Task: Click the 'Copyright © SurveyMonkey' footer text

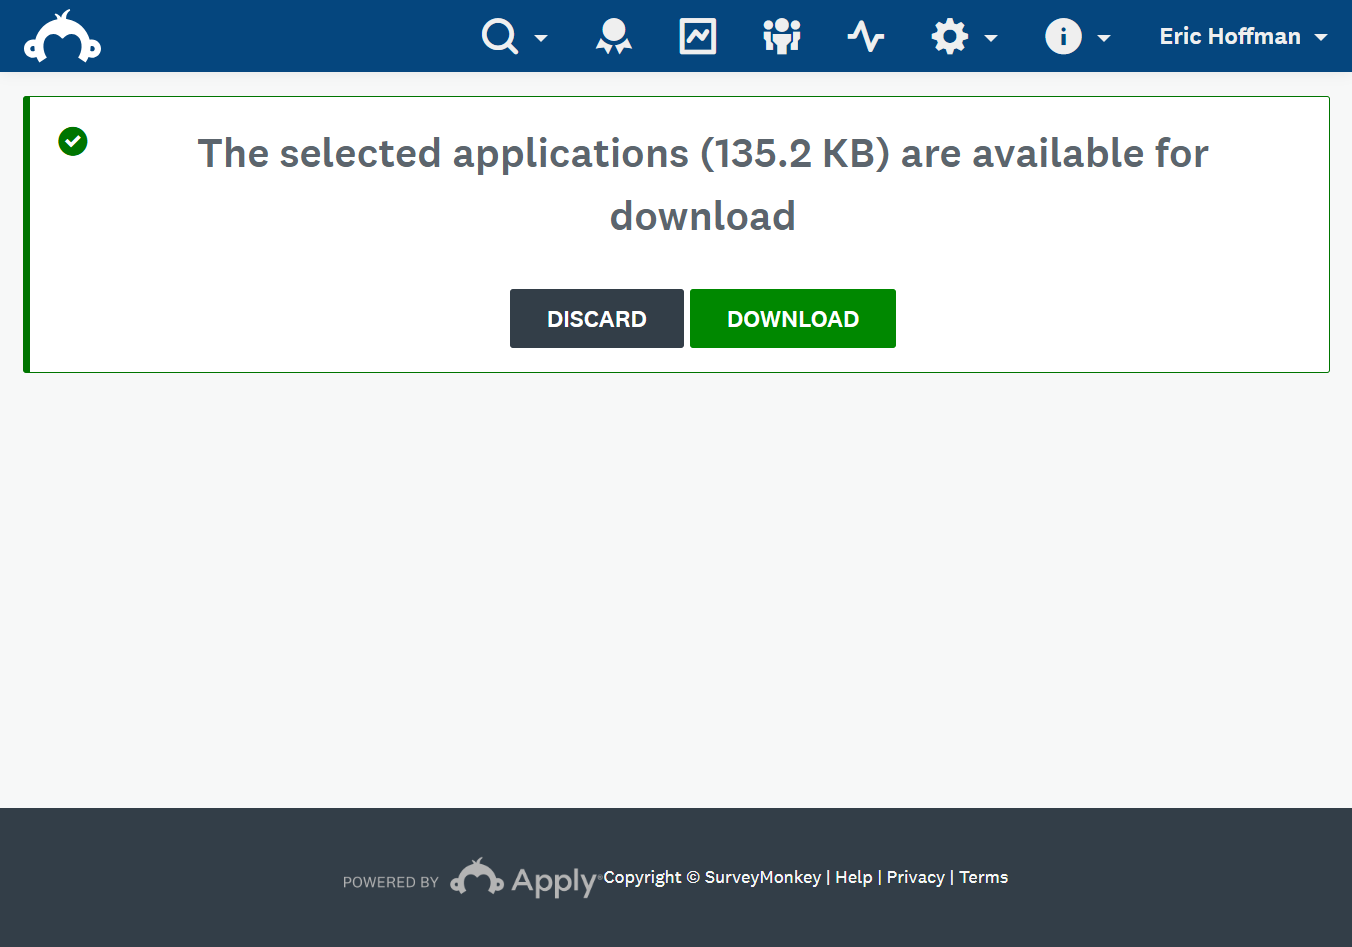Action: (x=712, y=877)
